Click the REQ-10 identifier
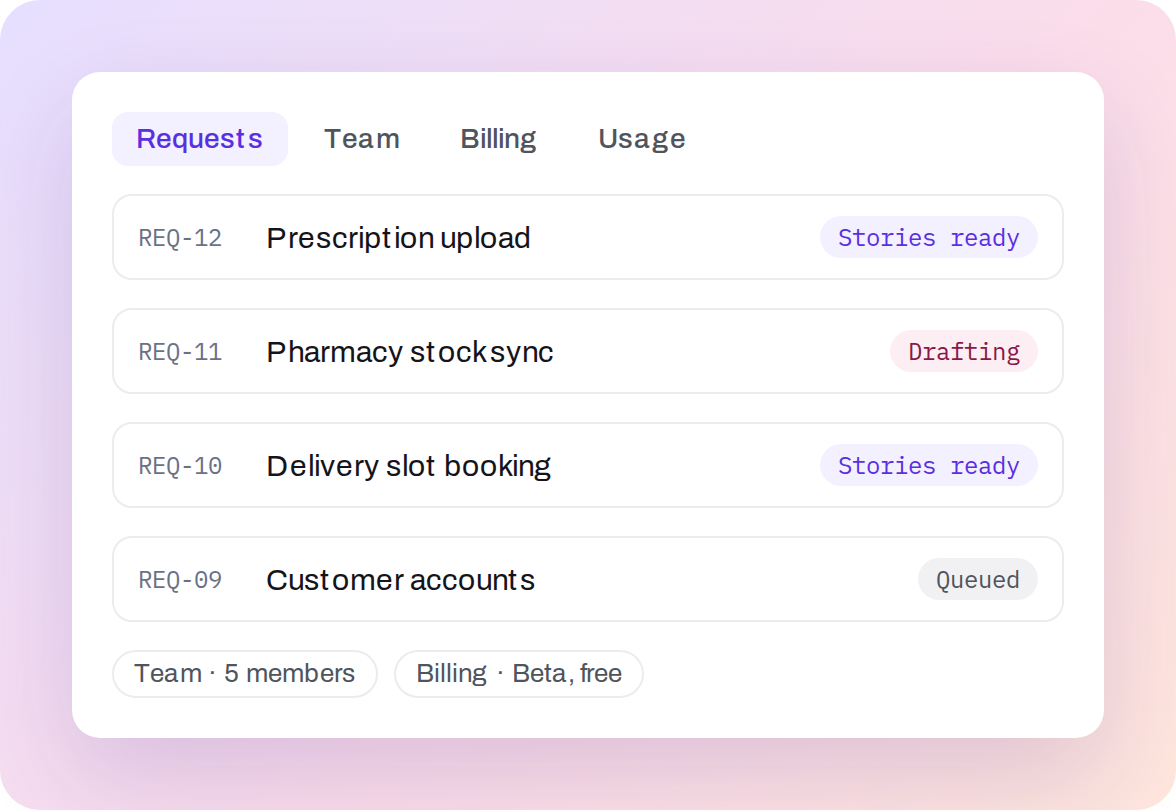 pos(180,466)
